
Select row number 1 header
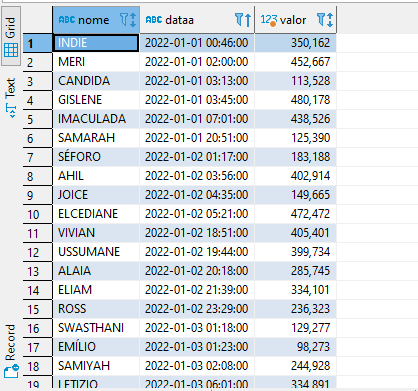37,43
